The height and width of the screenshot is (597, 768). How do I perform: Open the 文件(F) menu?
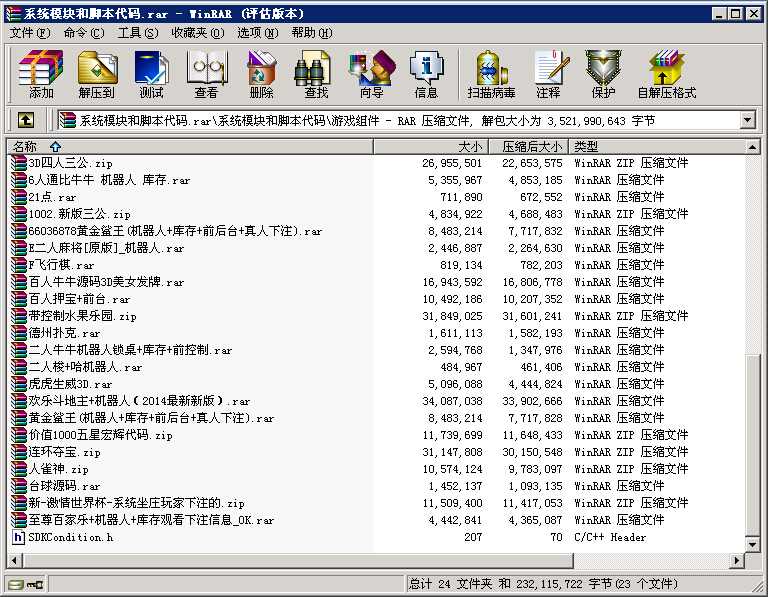pyautogui.click(x=30, y=33)
